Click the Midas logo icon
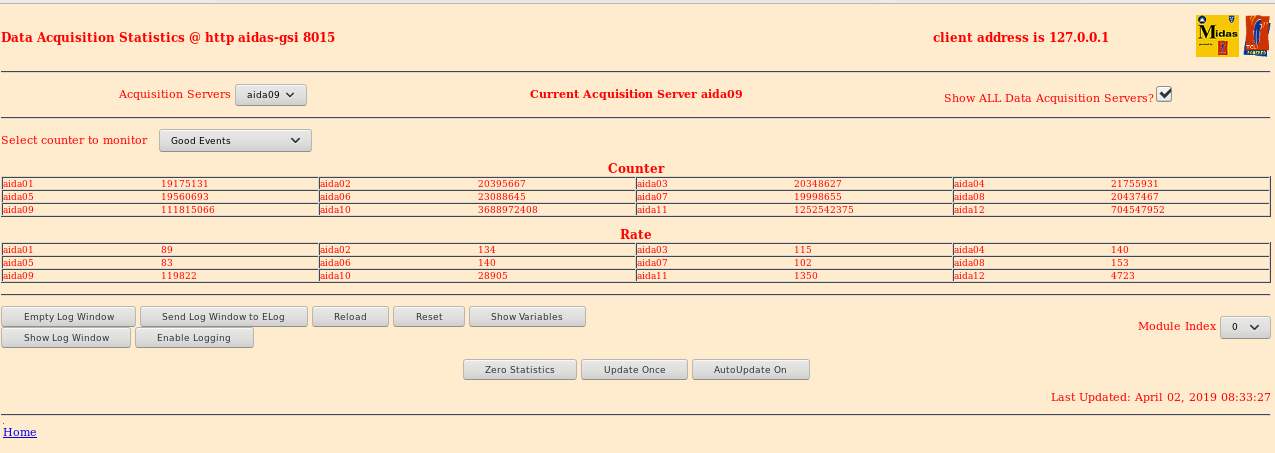The image size is (1275, 453). (x=1217, y=36)
